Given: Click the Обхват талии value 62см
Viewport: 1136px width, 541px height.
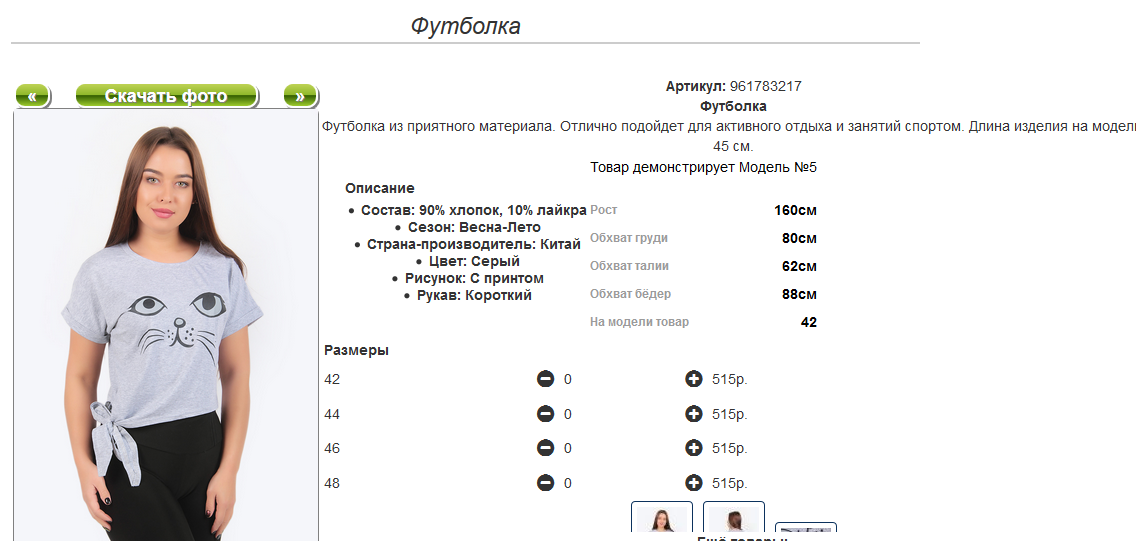Looking at the screenshot, I should [x=799, y=267].
